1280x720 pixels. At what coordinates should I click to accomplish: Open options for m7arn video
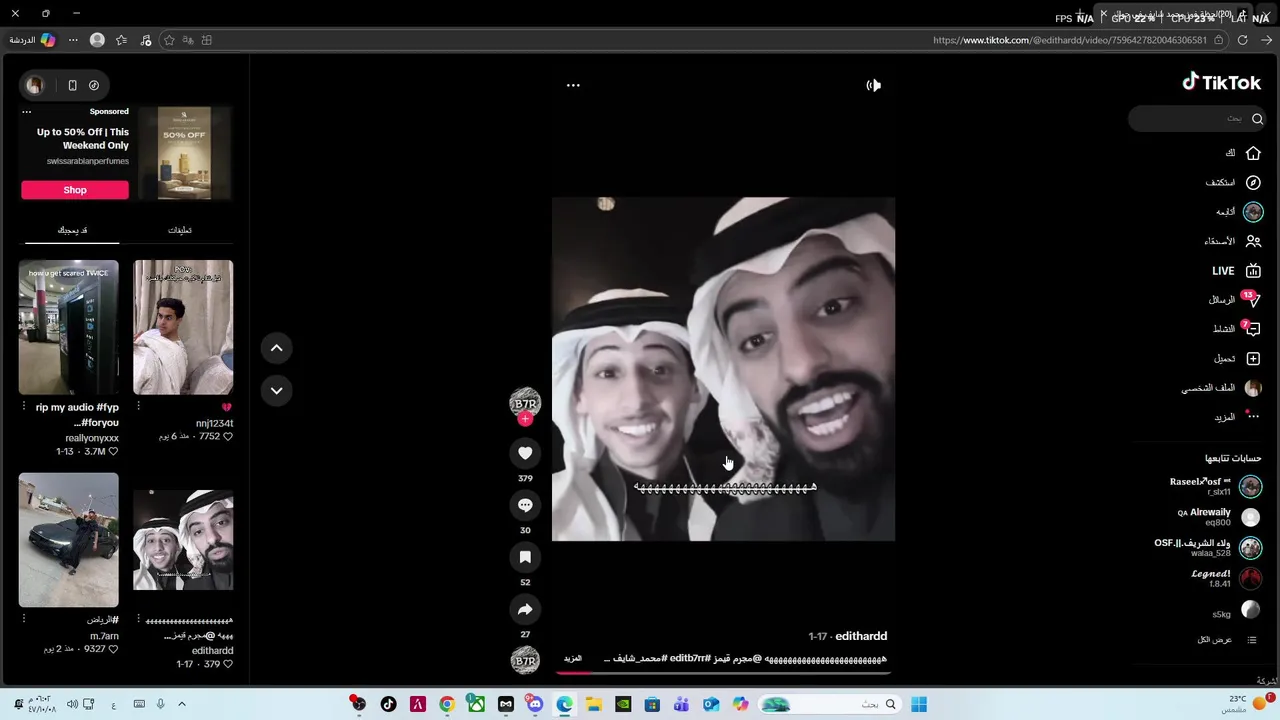(x=24, y=619)
